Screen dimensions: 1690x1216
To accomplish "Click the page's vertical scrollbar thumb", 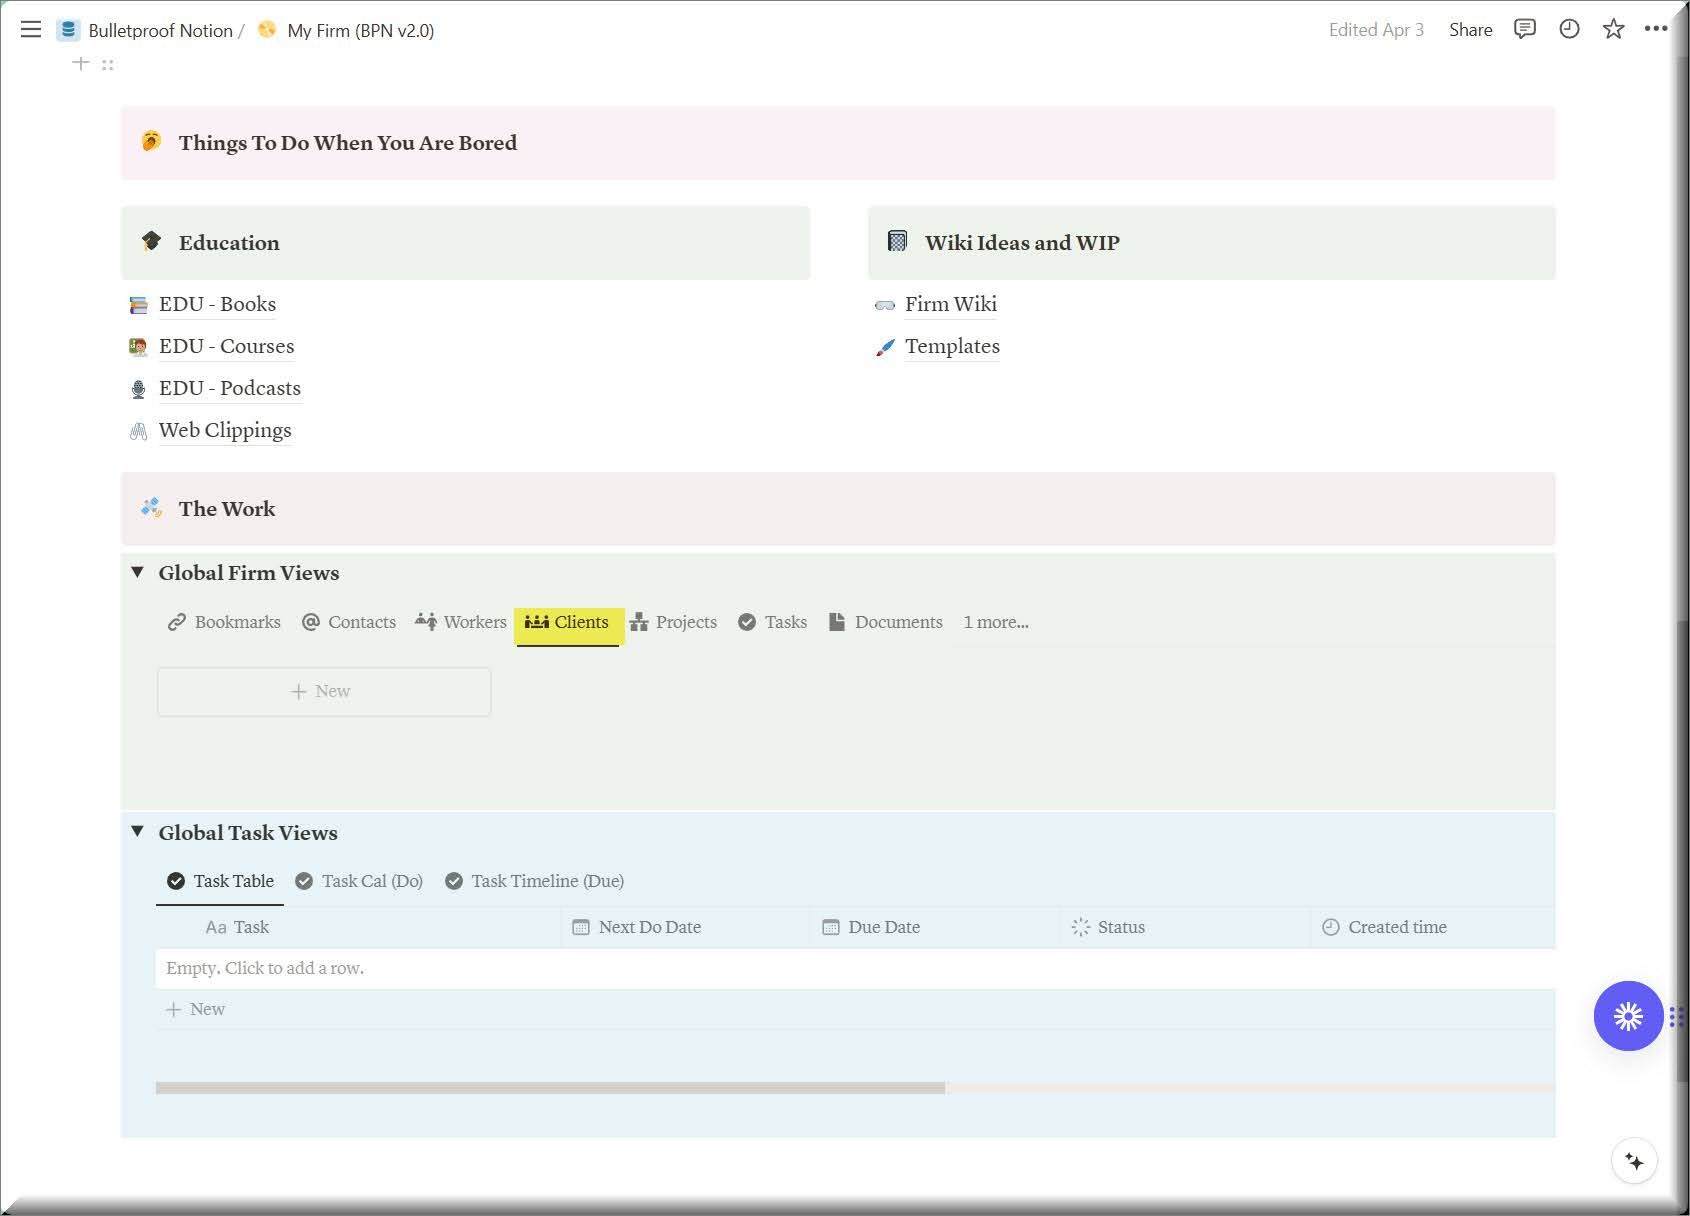I will tap(1682, 850).
